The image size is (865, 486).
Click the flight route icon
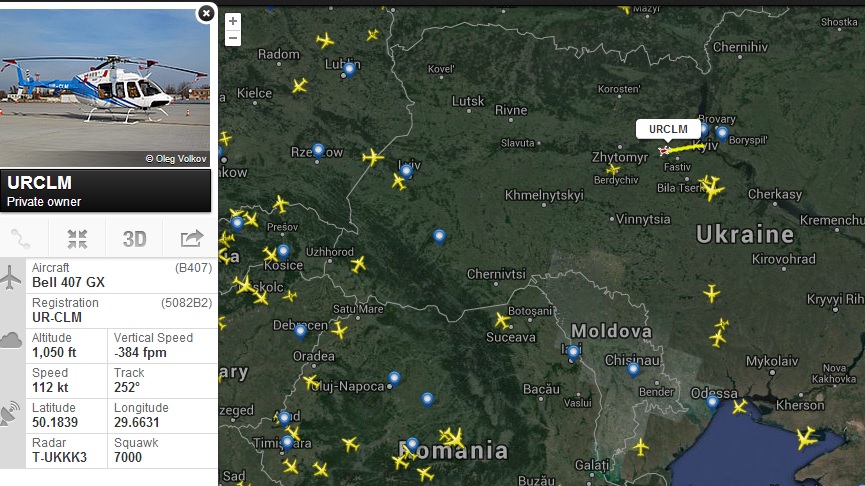pyautogui.click(x=20, y=239)
